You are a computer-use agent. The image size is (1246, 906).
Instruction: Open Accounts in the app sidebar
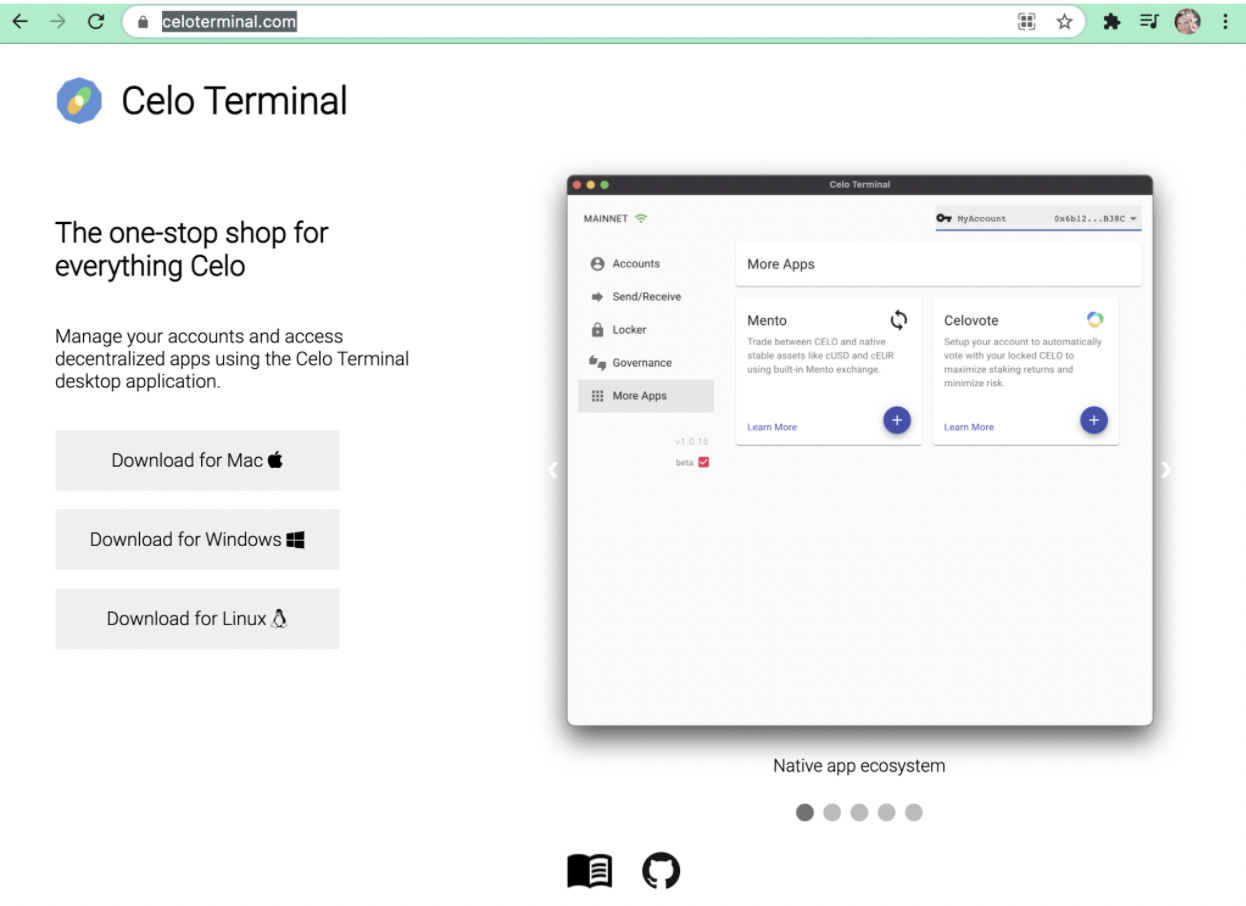[646, 264]
